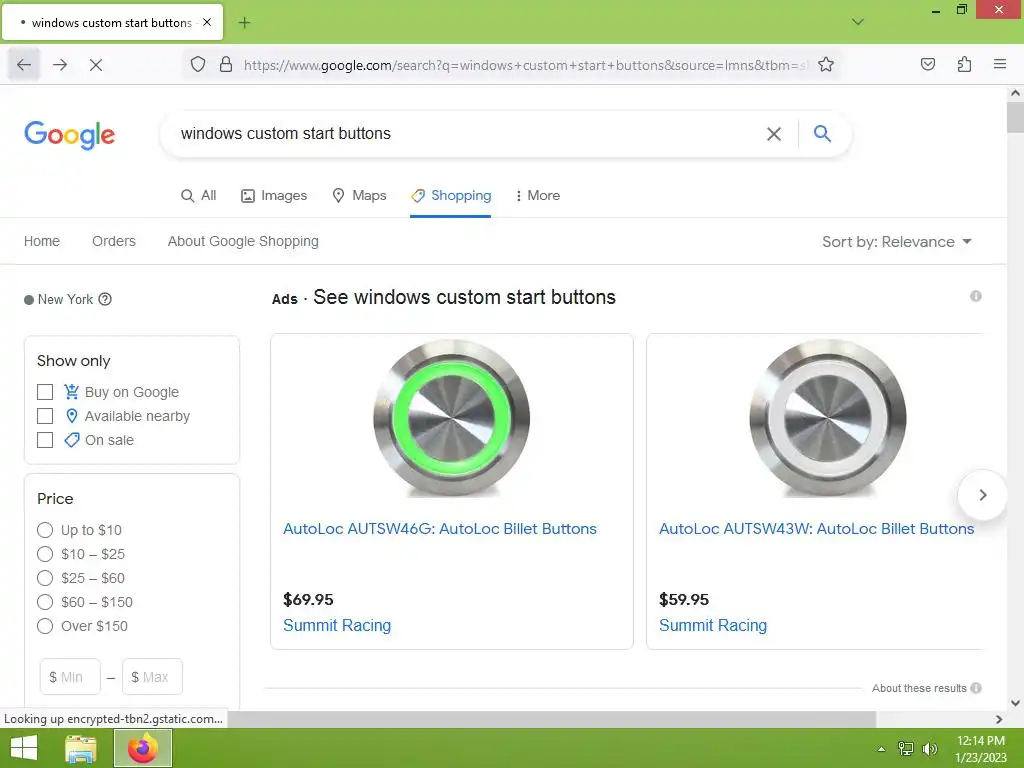The height and width of the screenshot is (768, 1024).
Task: Enable the Buy on Google checkbox
Action: 45,392
